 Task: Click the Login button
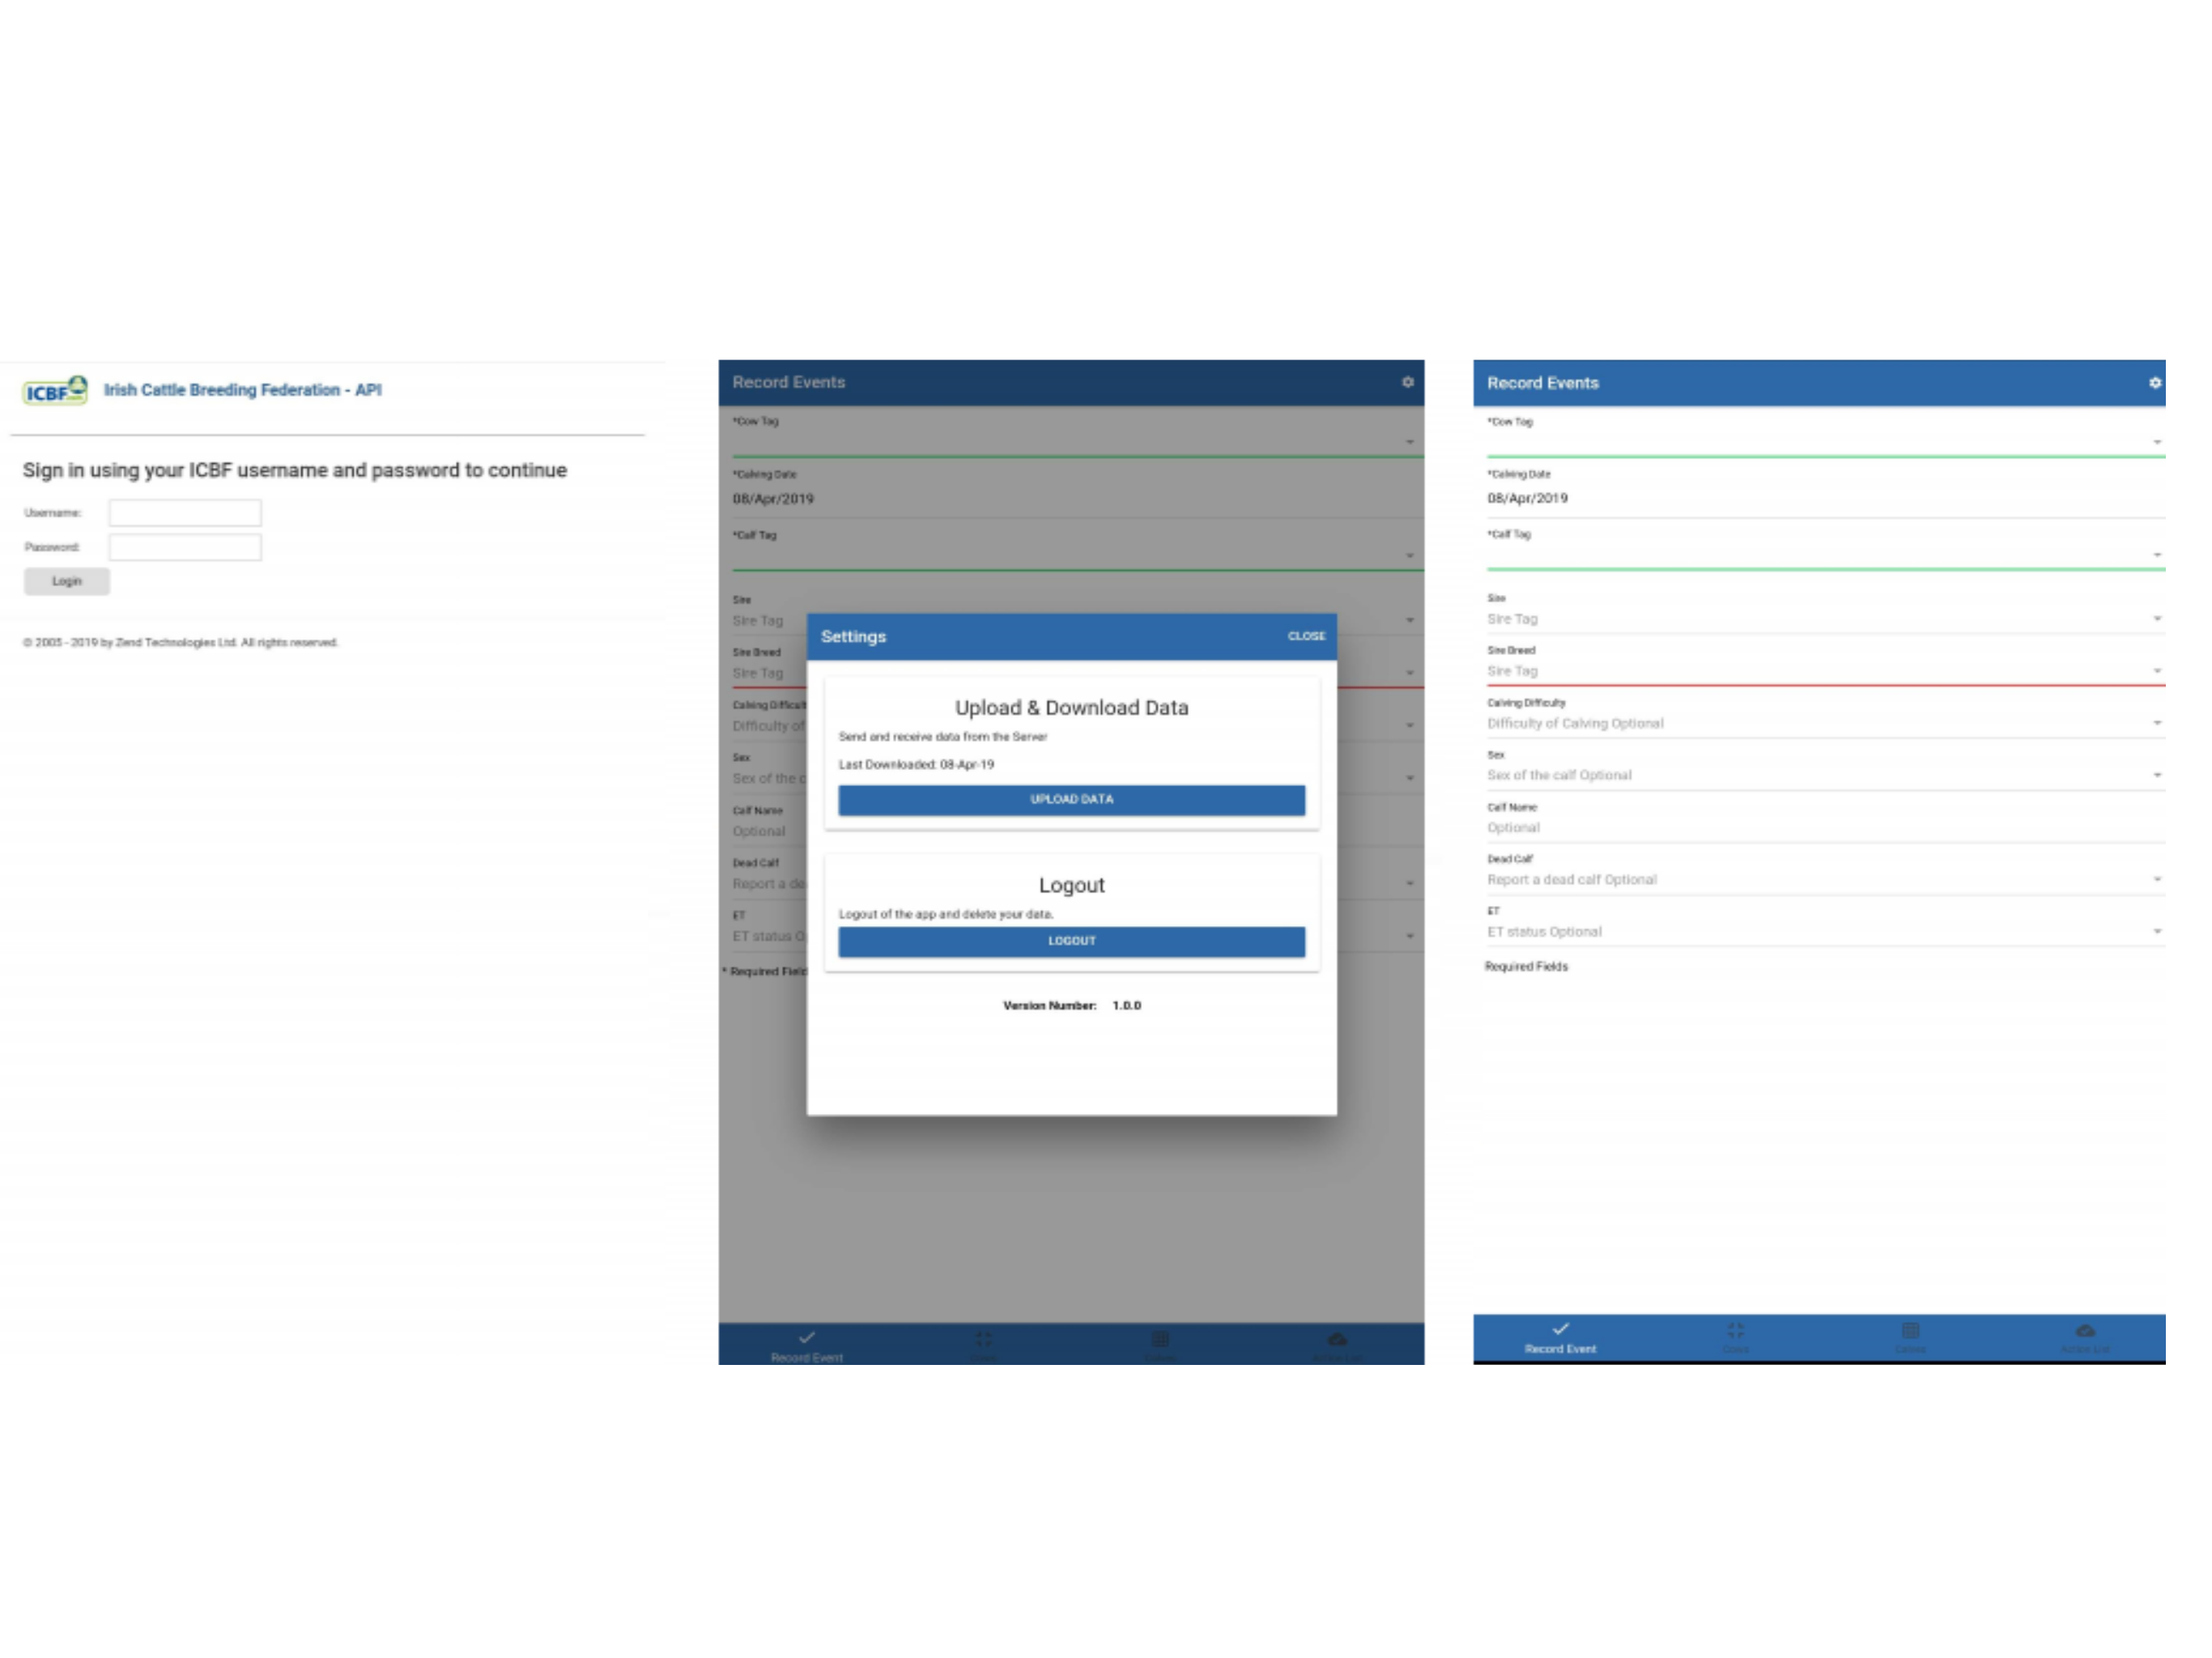(67, 581)
